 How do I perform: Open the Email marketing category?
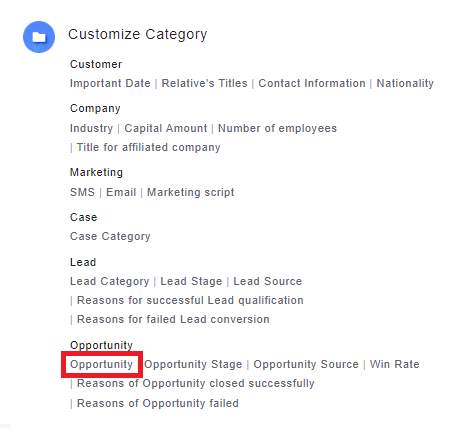(121, 192)
